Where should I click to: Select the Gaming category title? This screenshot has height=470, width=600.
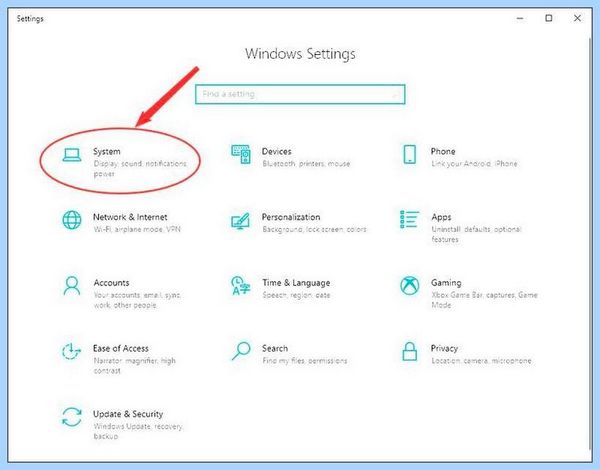pos(446,283)
